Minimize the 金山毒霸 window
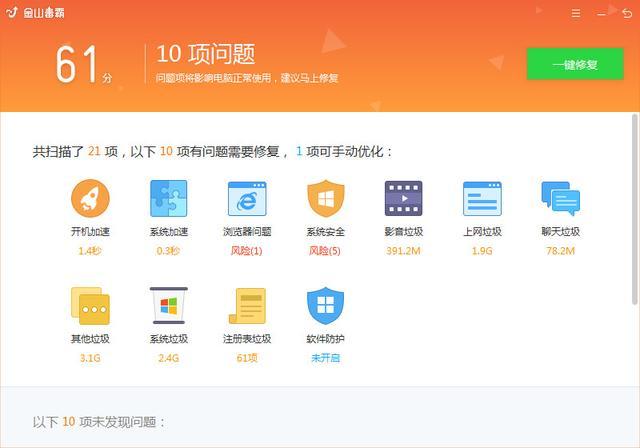This screenshot has height=448, width=640. [x=601, y=13]
